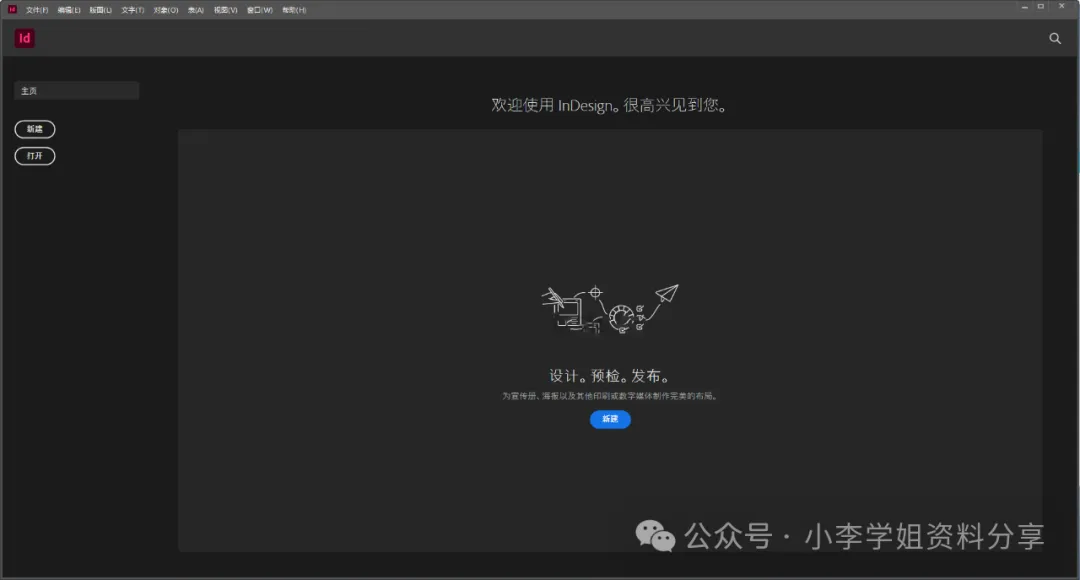
Task: Open the 窗口(W) menu
Action: click(260, 10)
